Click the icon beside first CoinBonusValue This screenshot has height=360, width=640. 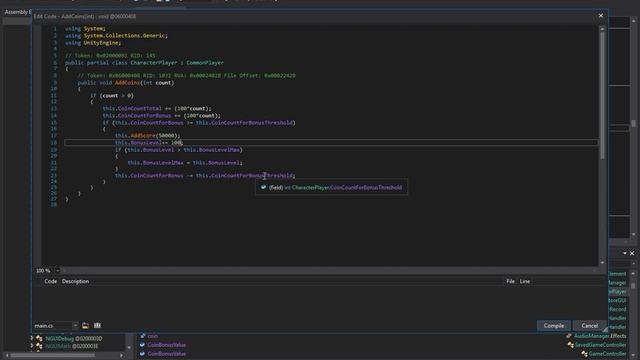click(142, 345)
